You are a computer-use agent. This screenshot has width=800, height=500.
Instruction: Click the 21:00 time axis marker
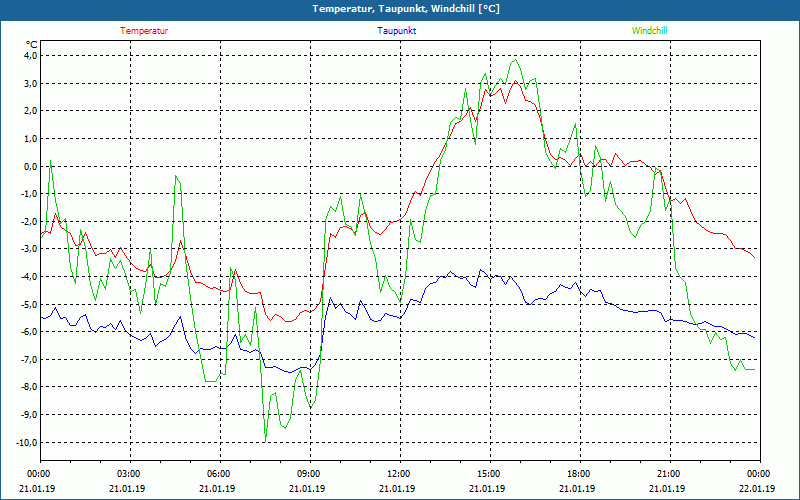coord(669,474)
